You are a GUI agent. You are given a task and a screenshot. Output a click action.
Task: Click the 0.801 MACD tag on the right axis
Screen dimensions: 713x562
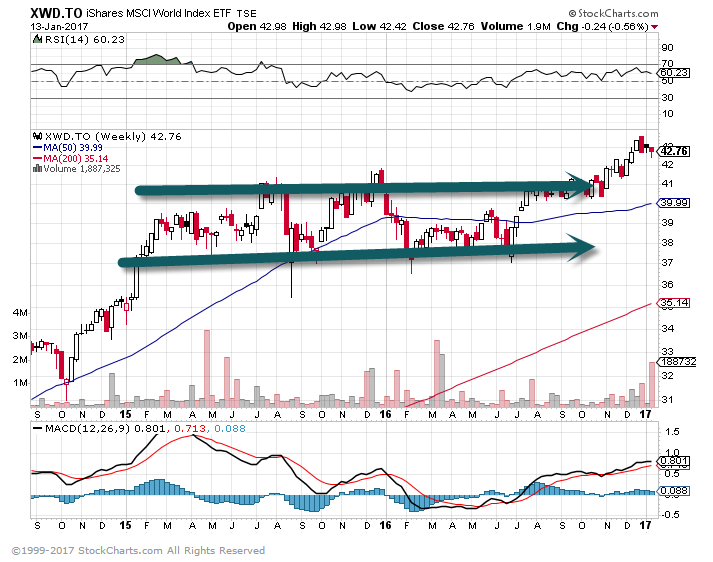click(674, 461)
